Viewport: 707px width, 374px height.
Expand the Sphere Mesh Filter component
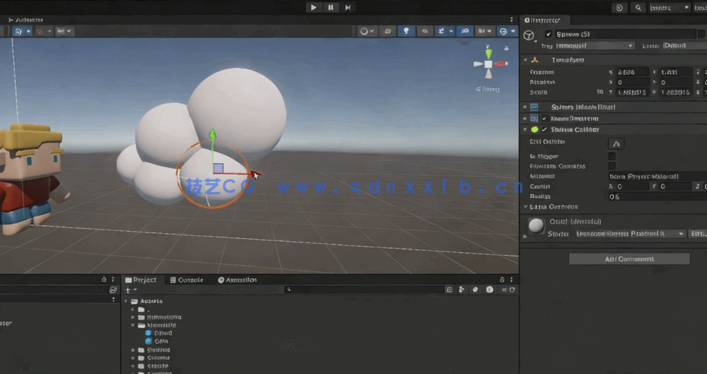click(x=525, y=107)
